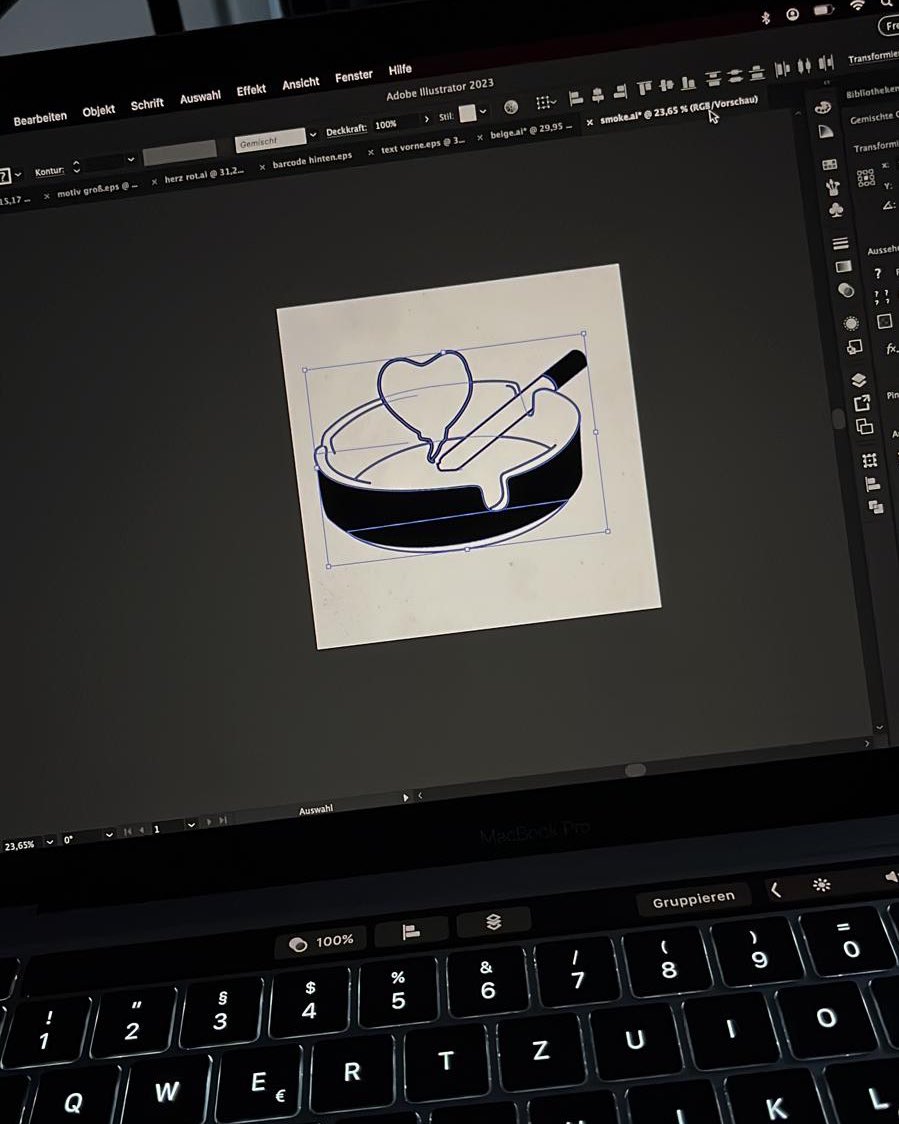Viewport: 899px width, 1124px height.
Task: Open the Stroke panel lines icon
Action: click(840, 244)
